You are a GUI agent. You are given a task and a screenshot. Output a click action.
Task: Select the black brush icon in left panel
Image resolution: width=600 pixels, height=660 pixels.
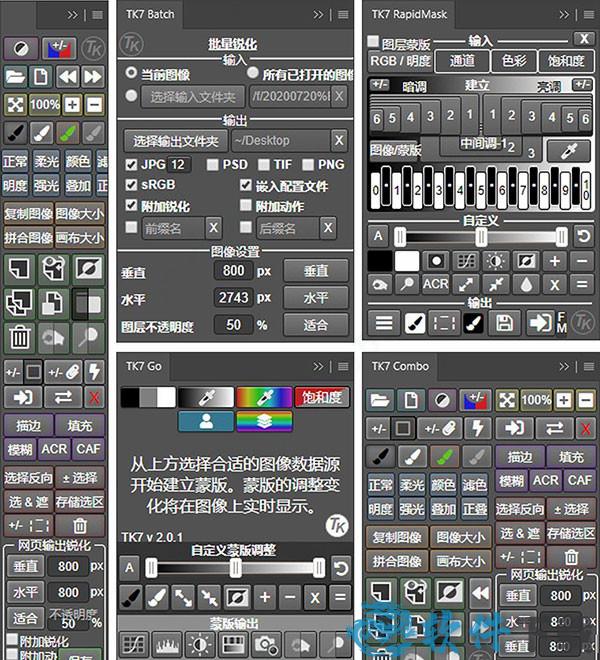[16, 134]
